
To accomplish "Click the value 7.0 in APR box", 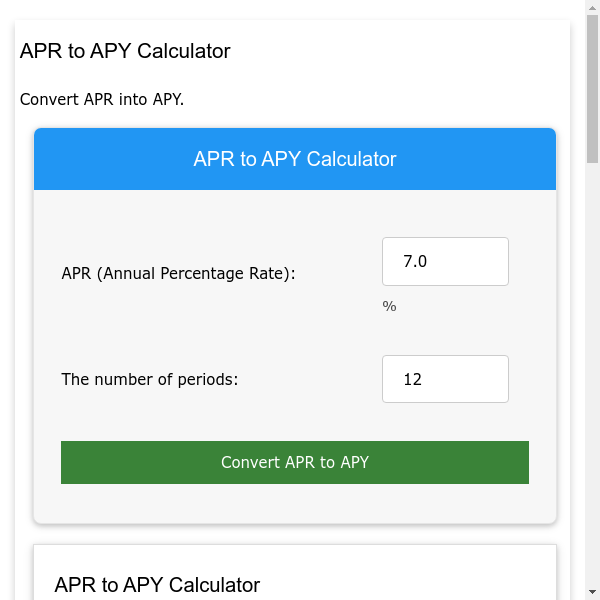I will [415, 262].
